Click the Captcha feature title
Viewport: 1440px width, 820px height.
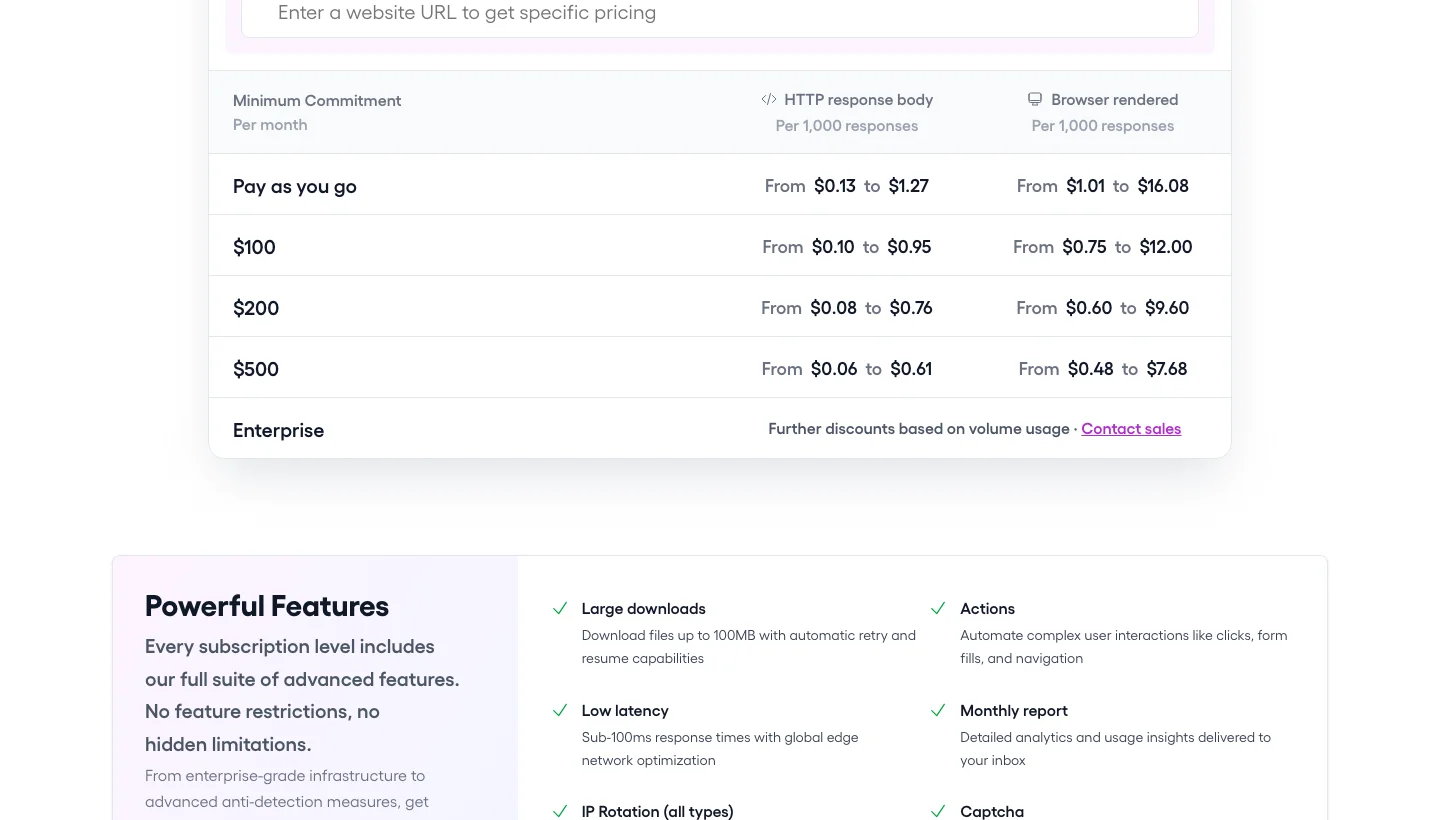pos(992,811)
